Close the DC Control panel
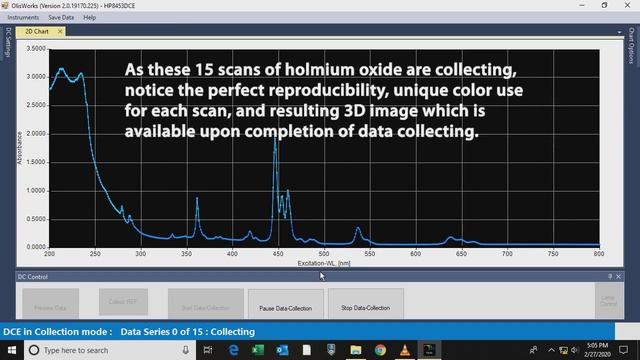Screen dimensions: 640x360 coord(618,277)
